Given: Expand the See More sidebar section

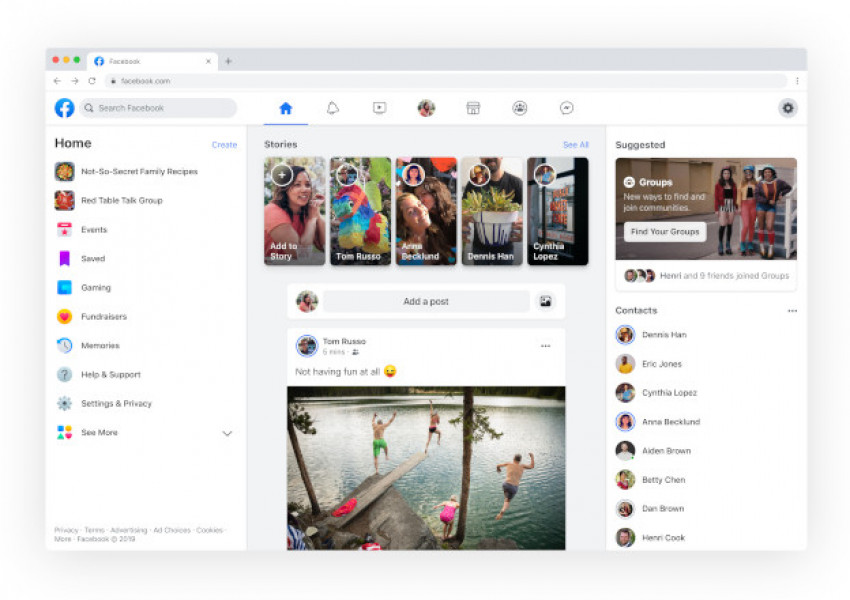Looking at the screenshot, I should coord(227,433).
